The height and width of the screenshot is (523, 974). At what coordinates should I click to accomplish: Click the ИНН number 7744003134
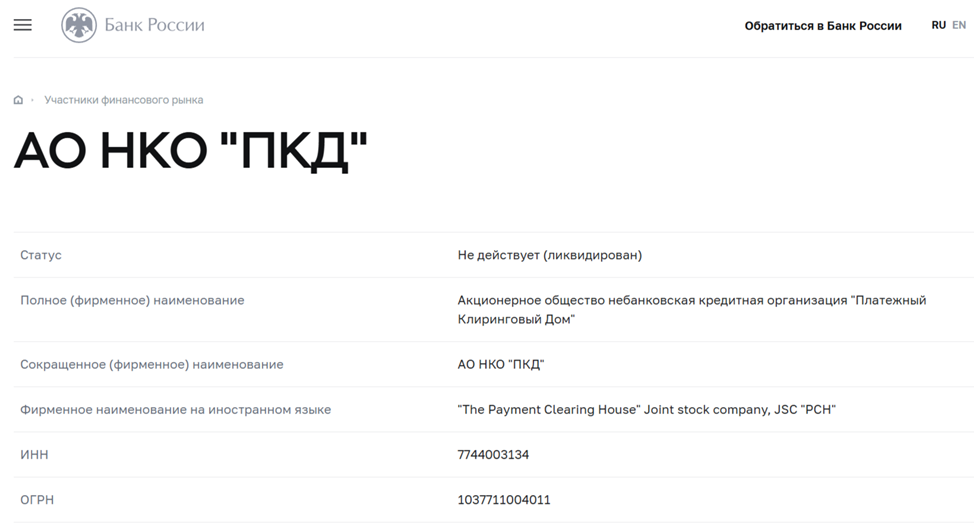click(493, 455)
